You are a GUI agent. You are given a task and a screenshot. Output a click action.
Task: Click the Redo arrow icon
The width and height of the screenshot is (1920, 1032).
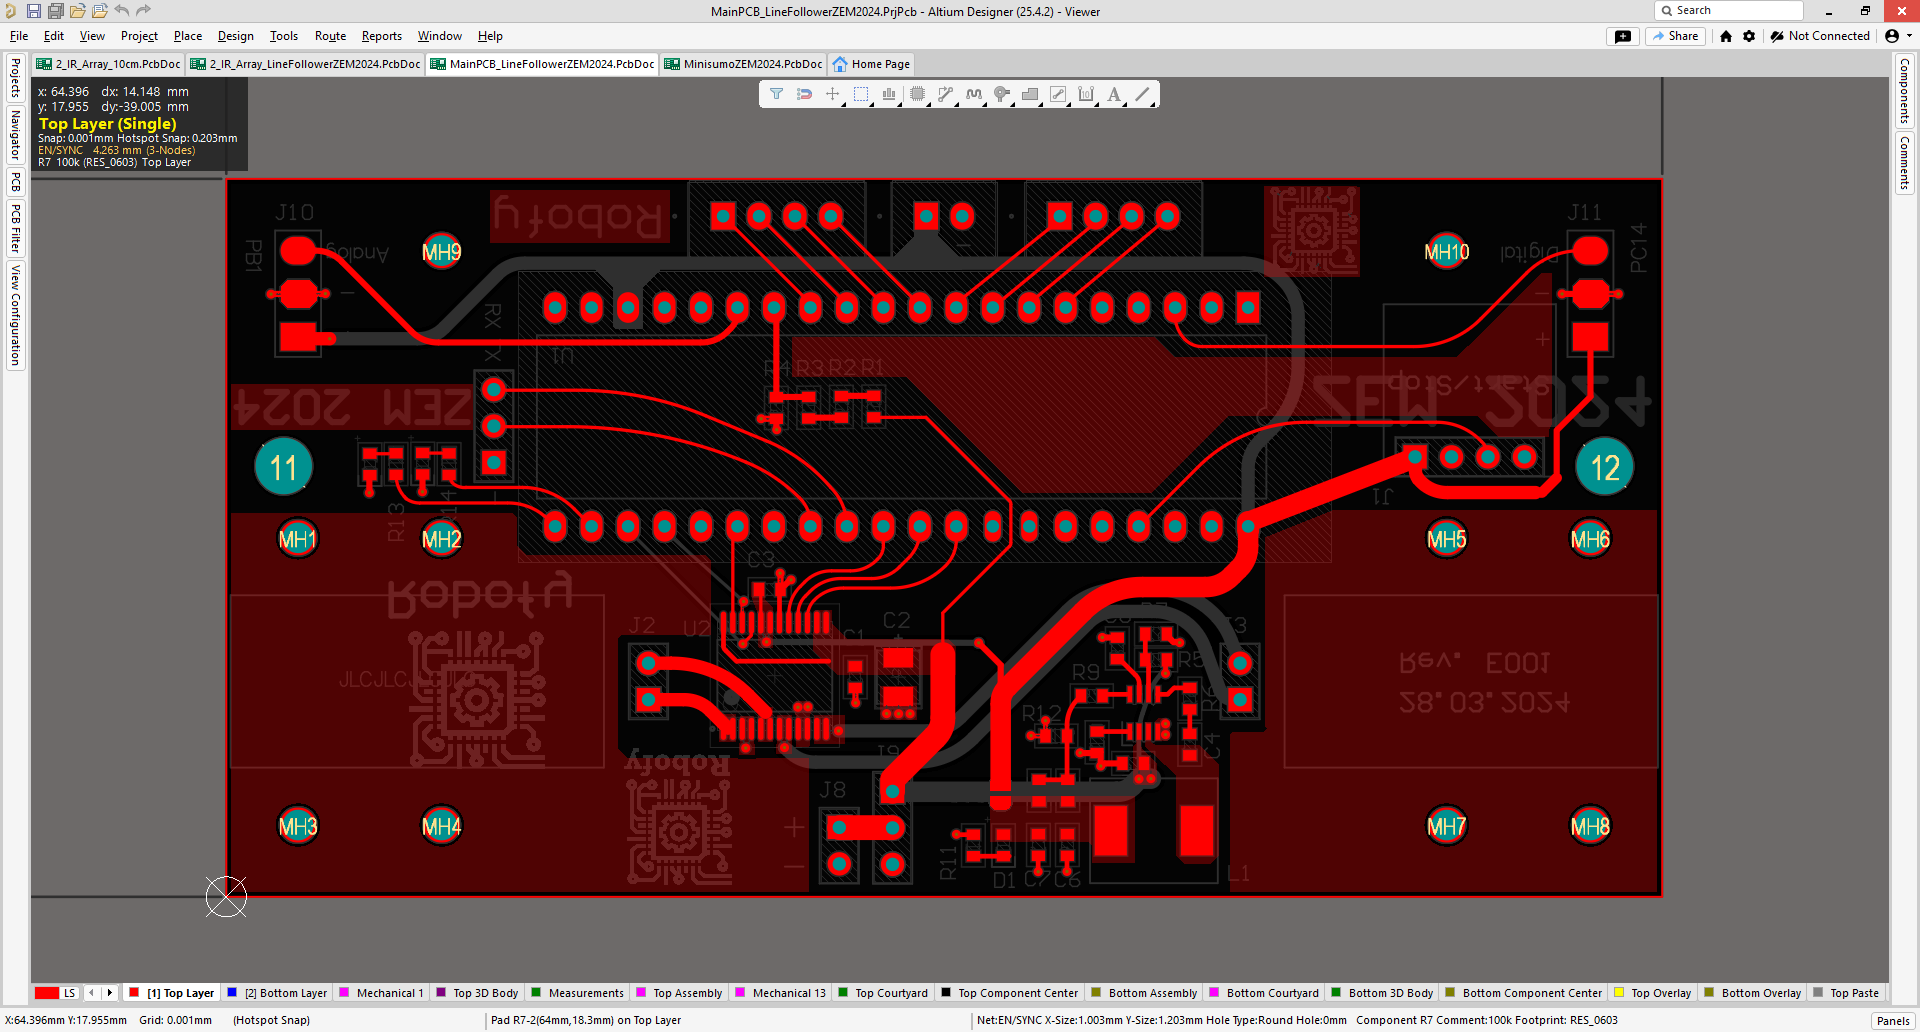(144, 11)
